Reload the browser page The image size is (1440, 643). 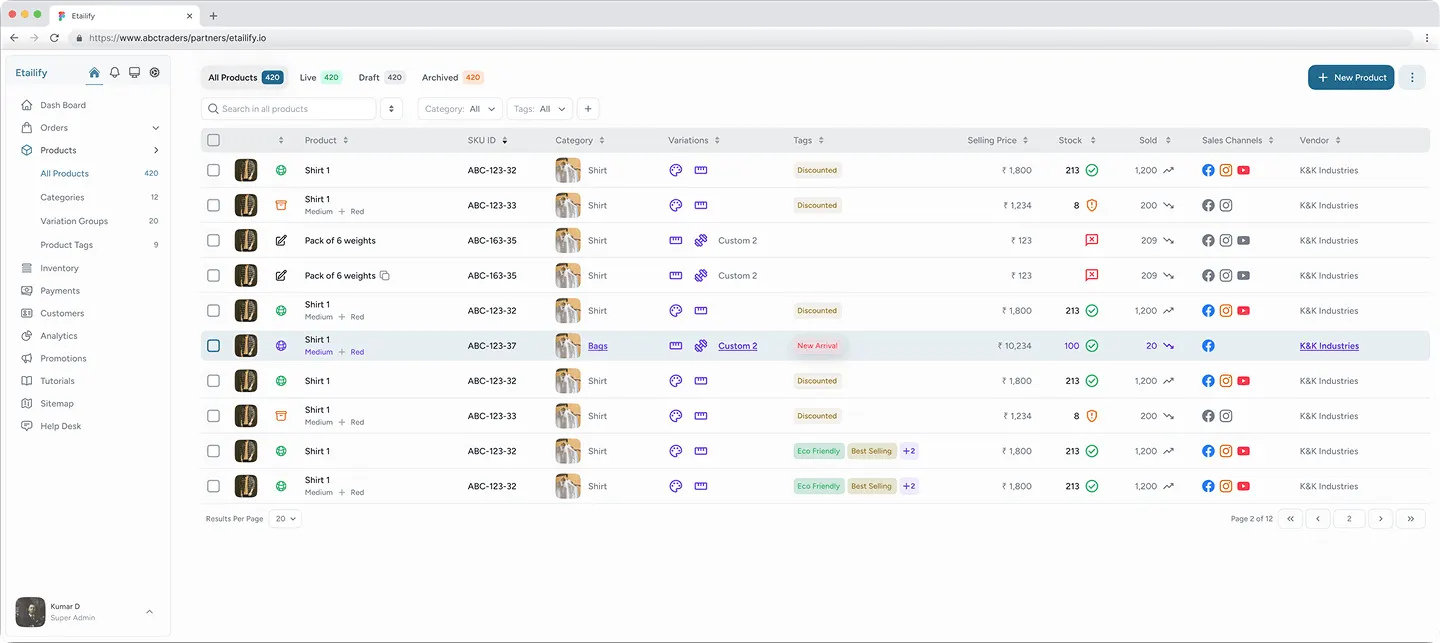[54, 38]
